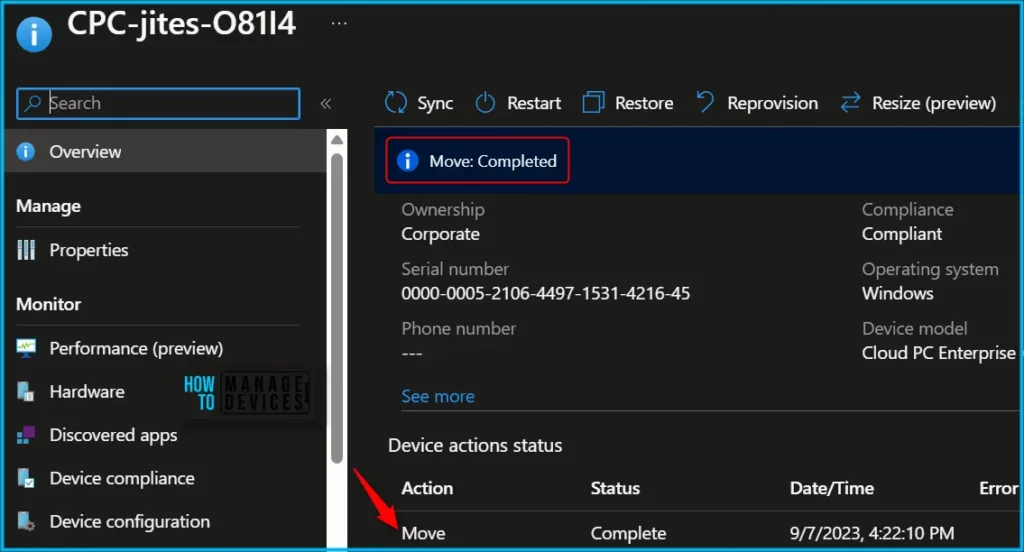Click the Reprovision button label
This screenshot has height=552, width=1024.
(x=773, y=103)
